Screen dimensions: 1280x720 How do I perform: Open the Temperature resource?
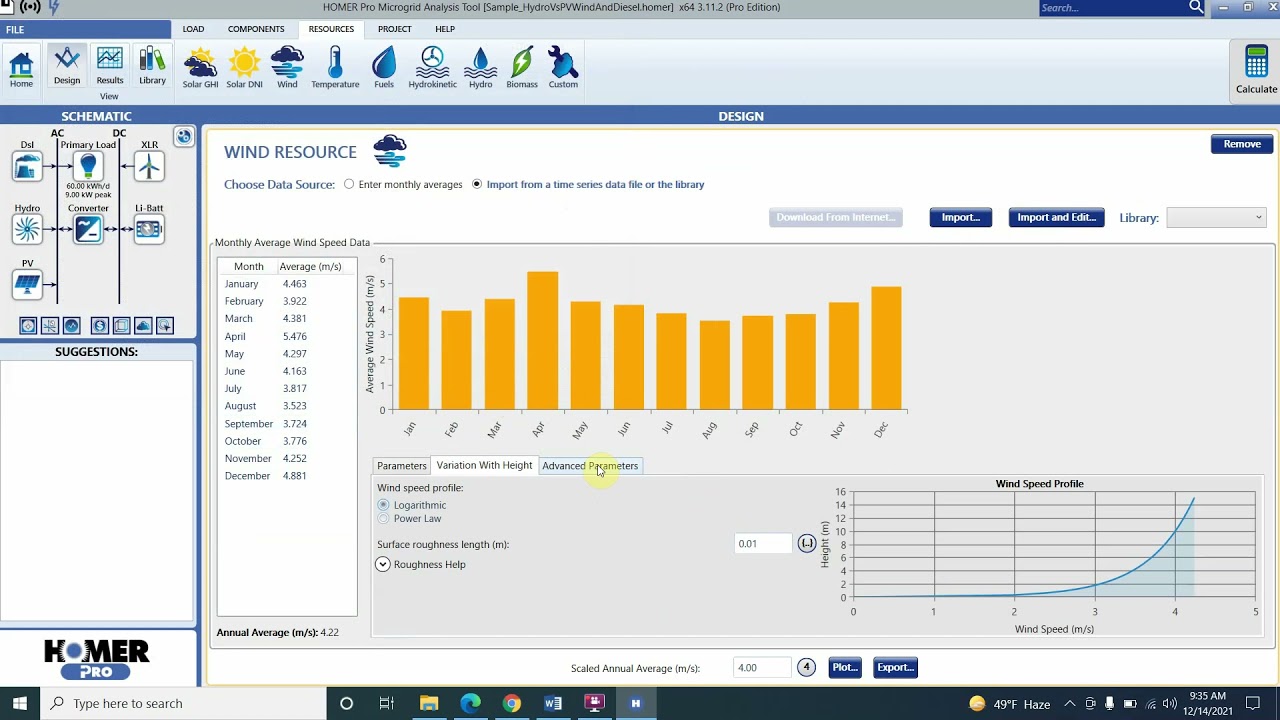point(335,68)
